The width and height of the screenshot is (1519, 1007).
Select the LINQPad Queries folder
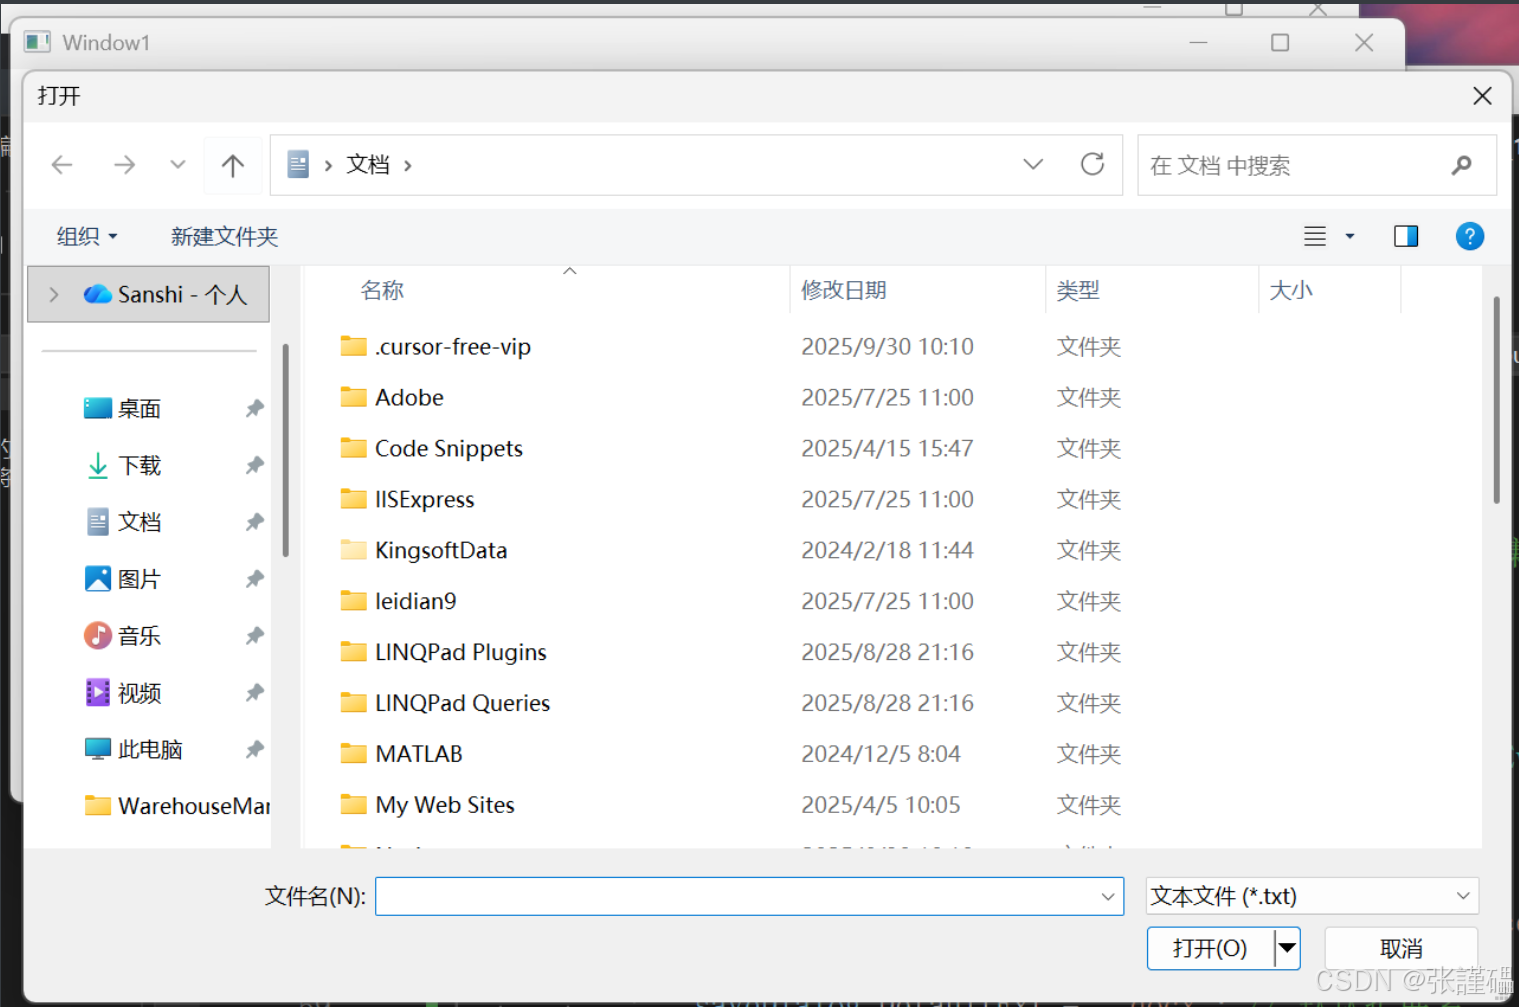pyautogui.click(x=462, y=704)
